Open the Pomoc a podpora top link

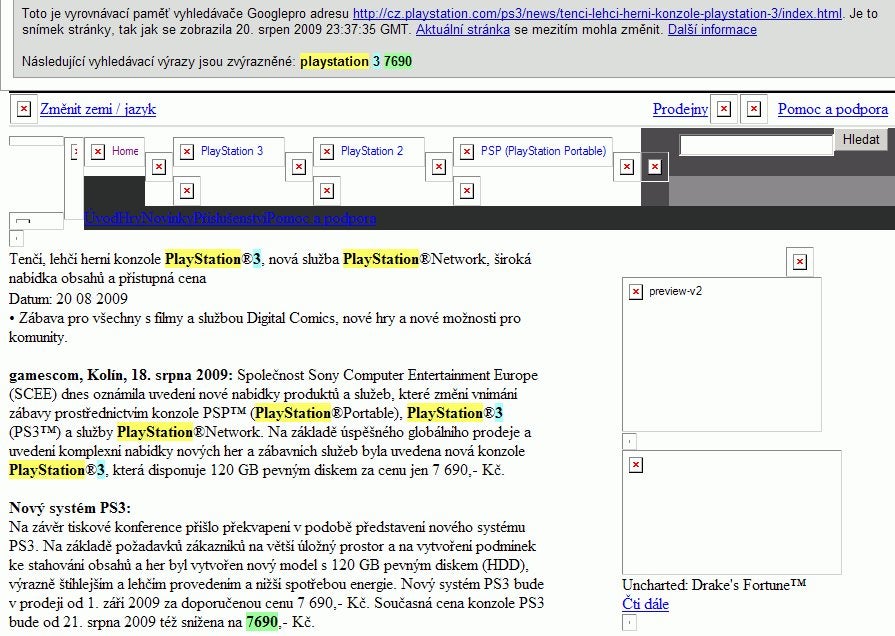pos(833,108)
